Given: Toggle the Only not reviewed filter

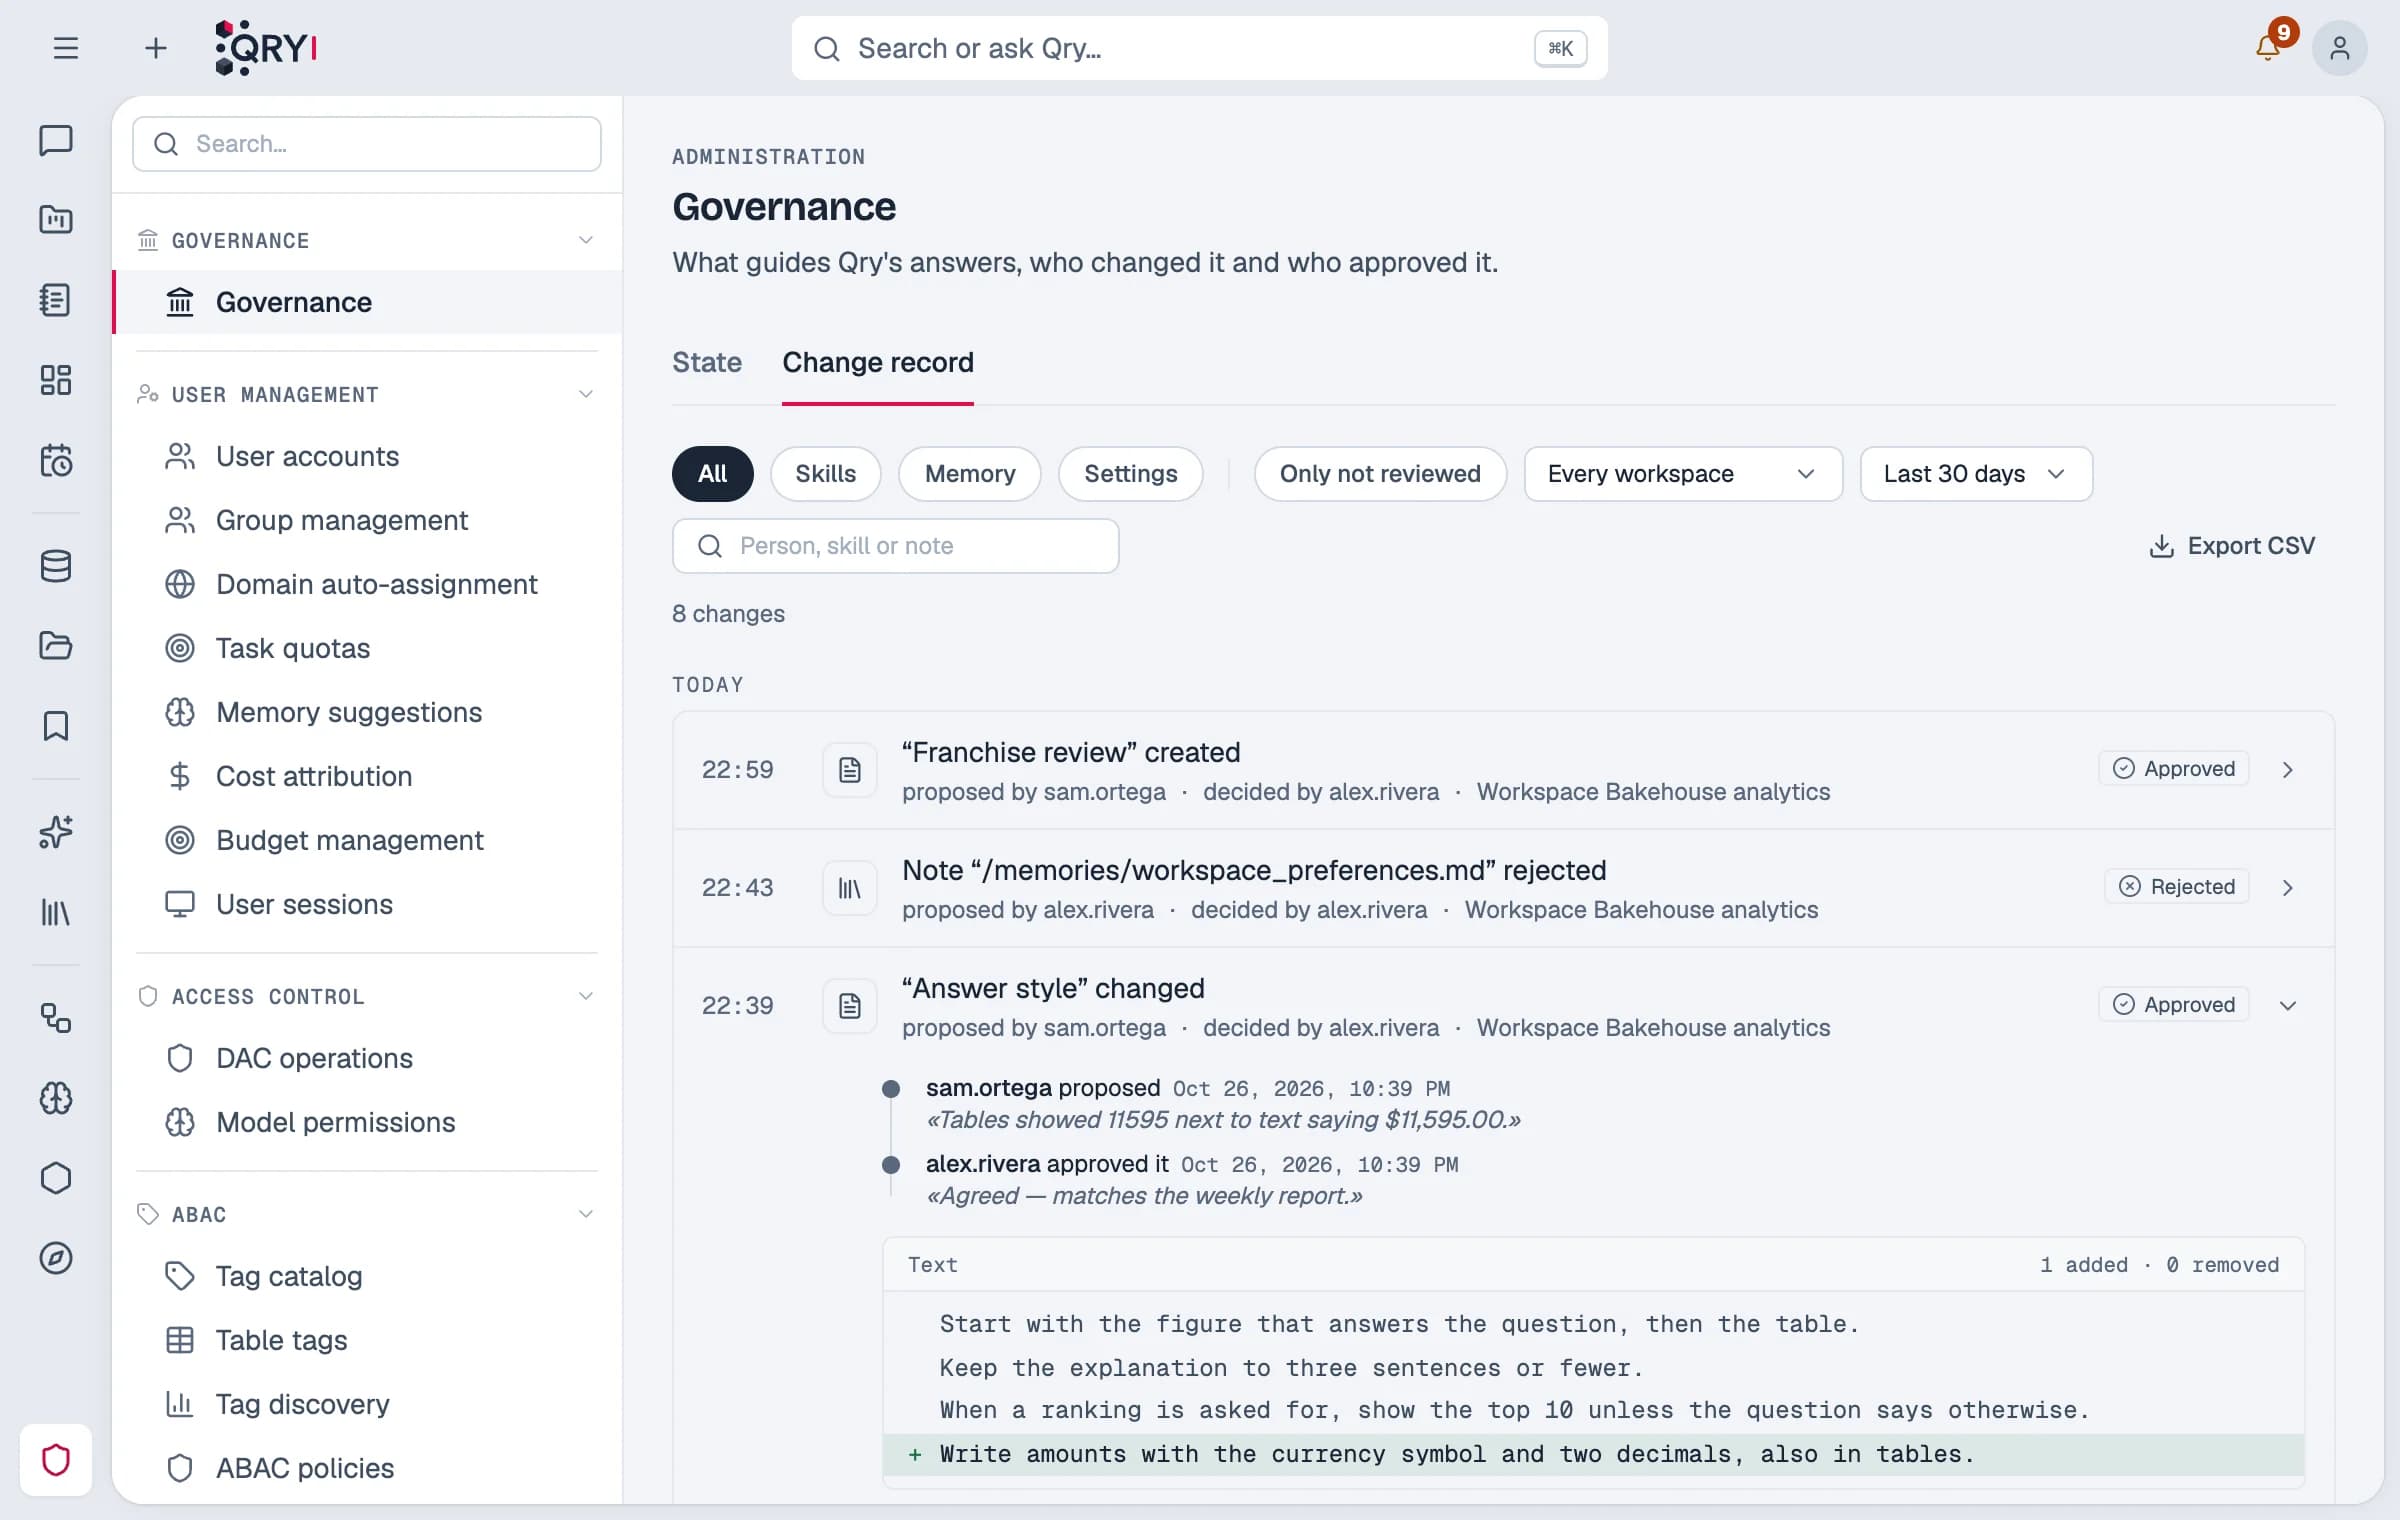Looking at the screenshot, I should 1380,474.
